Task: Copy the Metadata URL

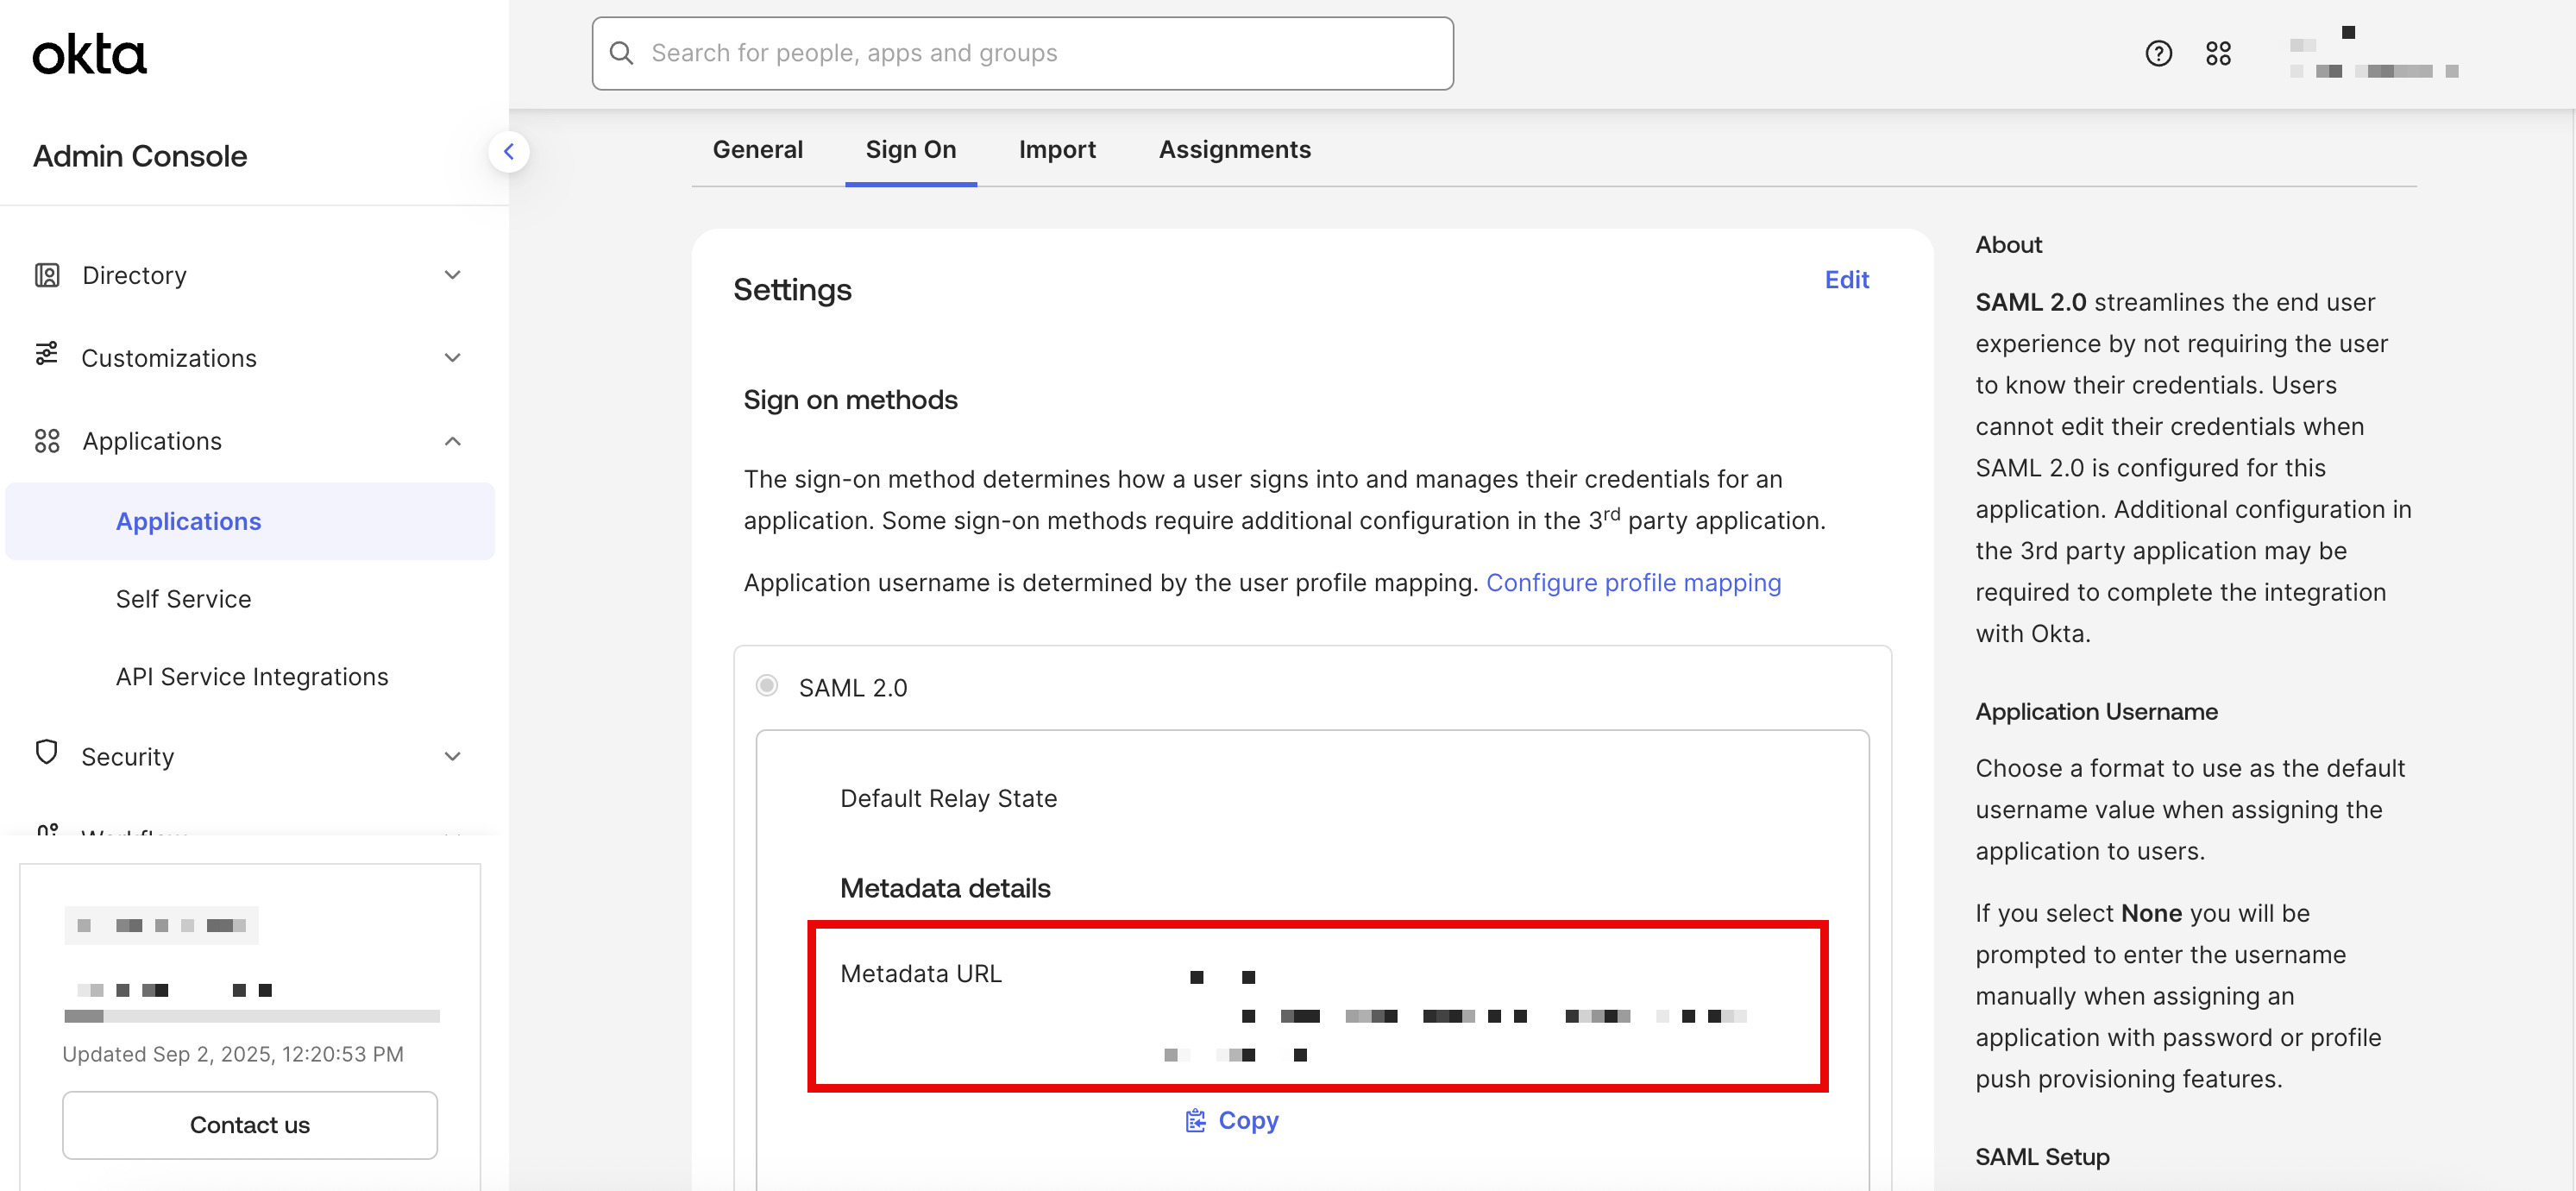Action: [1232, 1120]
